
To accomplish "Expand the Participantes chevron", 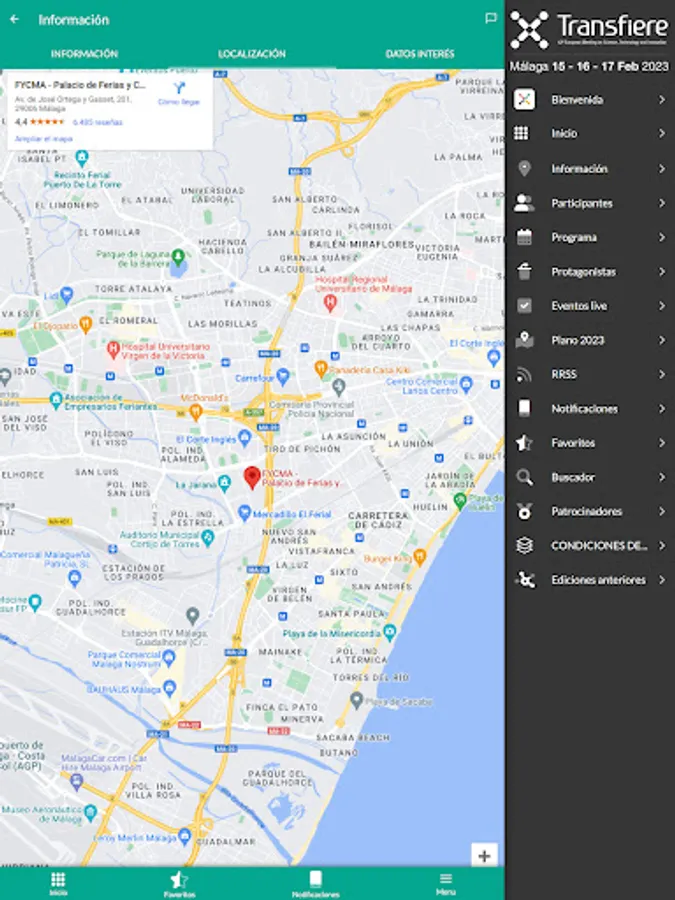I will 661,203.
